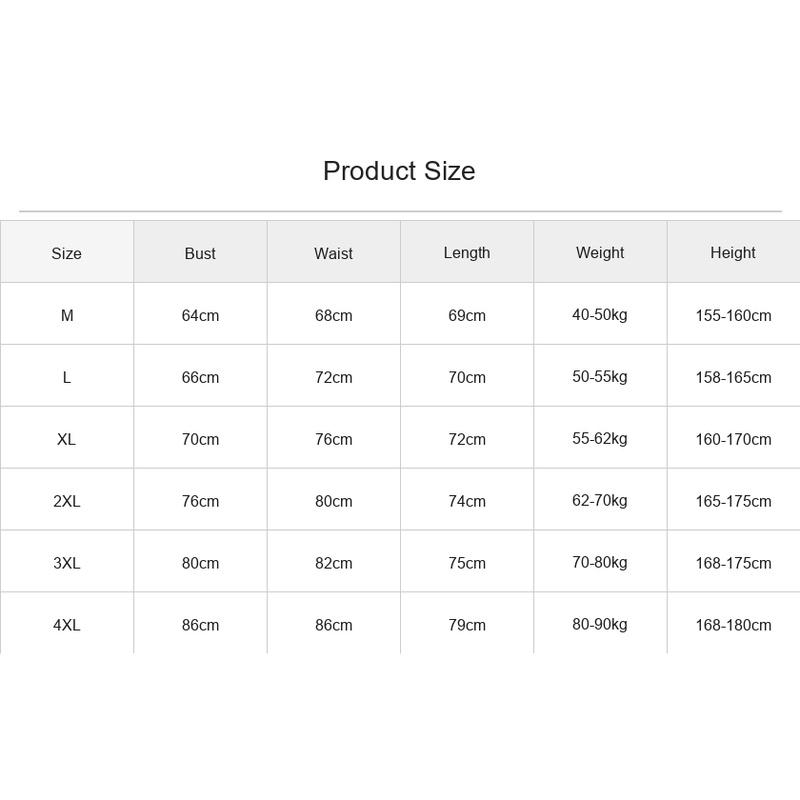Select the 168-180cm height cell
800x800 pixels.
734,625
